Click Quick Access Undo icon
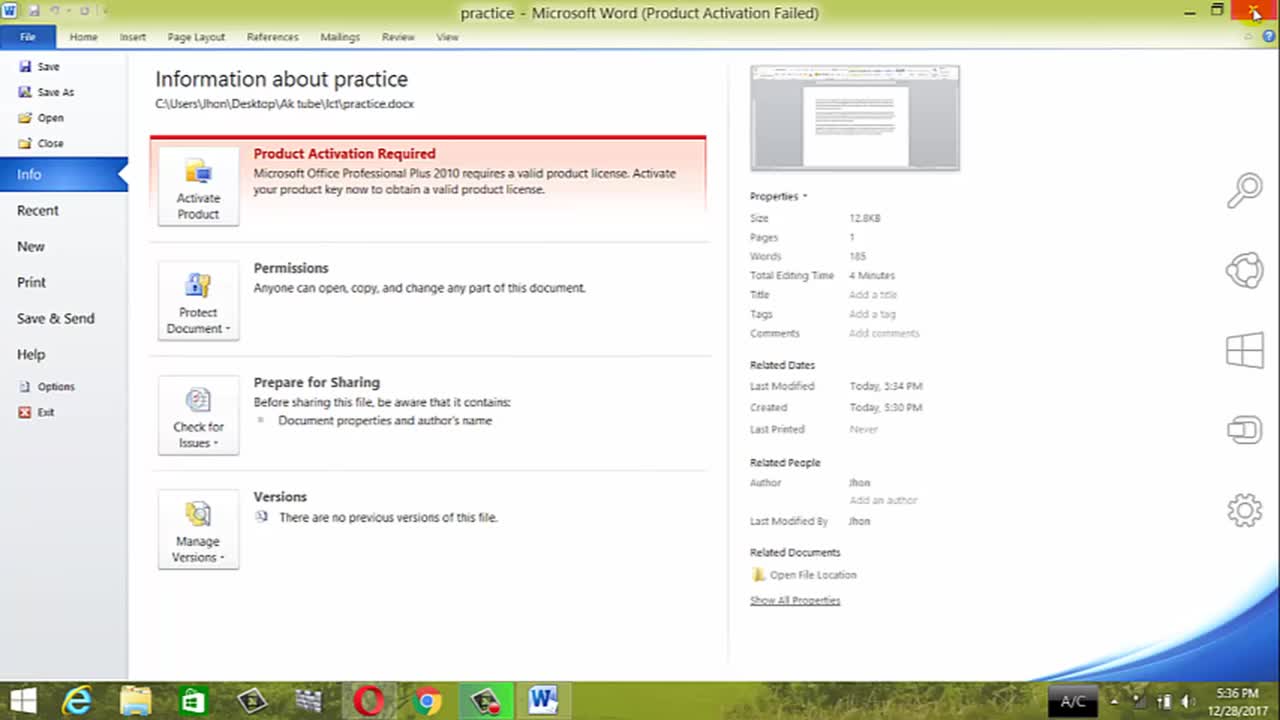Screen dimensions: 1280x720 (56, 12)
